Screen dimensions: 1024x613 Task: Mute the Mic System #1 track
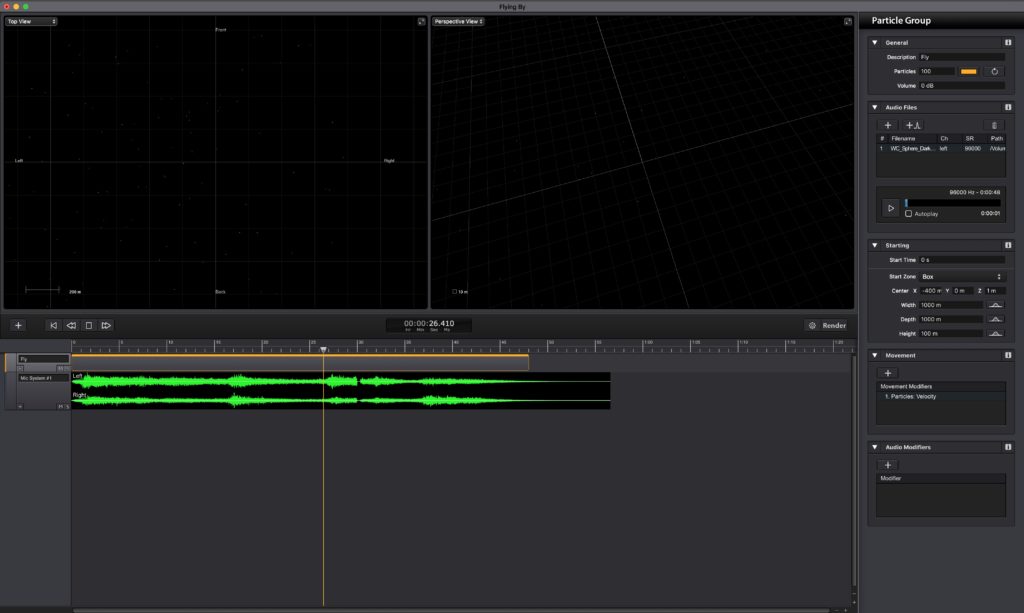tap(61, 407)
